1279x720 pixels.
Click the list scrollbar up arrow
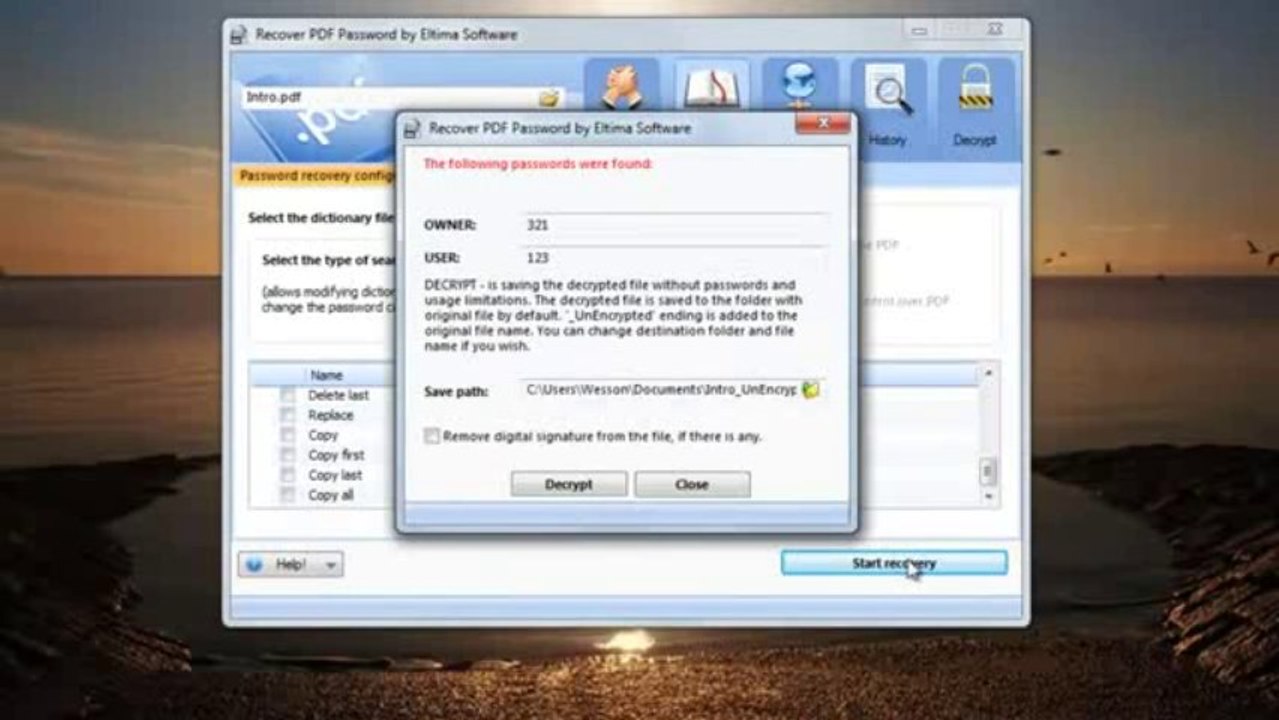988,372
